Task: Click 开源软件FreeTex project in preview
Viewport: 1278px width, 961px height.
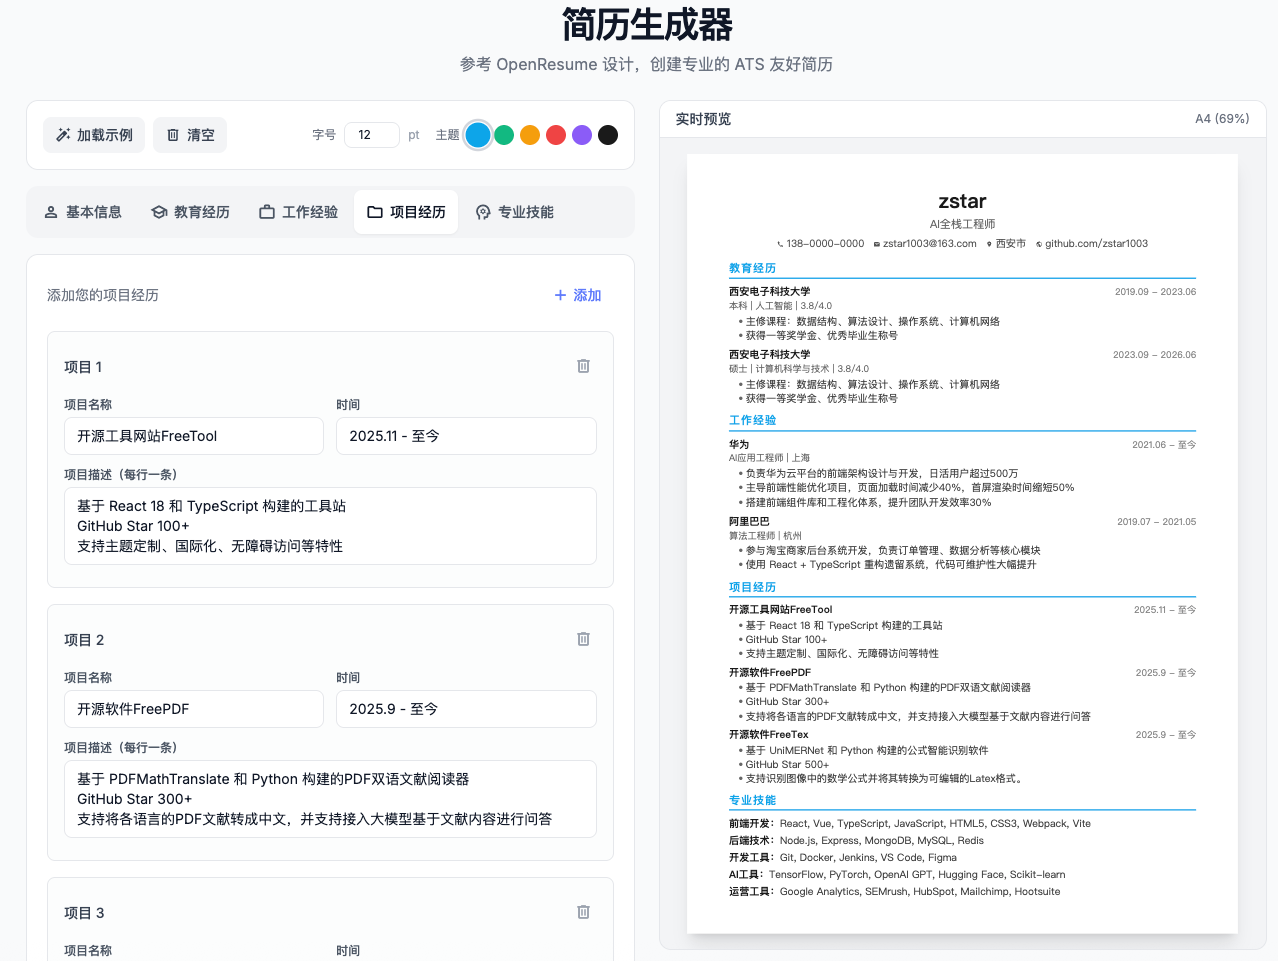Action: 769,734
